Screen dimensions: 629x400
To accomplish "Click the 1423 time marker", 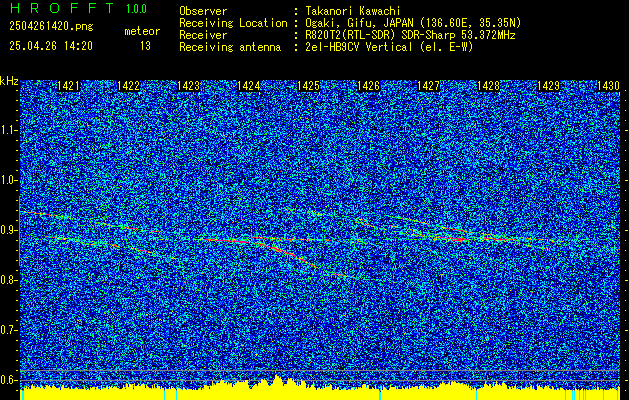I will tap(189, 86).
